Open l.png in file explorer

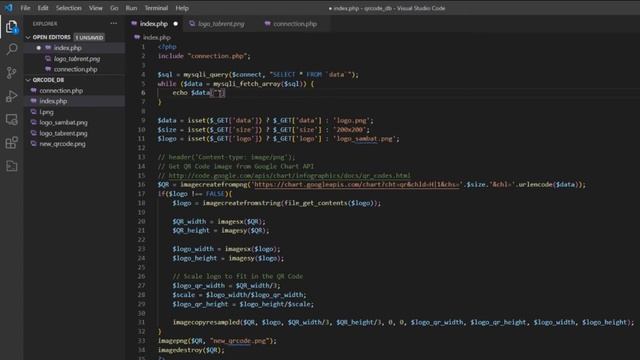pyautogui.click(x=46, y=112)
